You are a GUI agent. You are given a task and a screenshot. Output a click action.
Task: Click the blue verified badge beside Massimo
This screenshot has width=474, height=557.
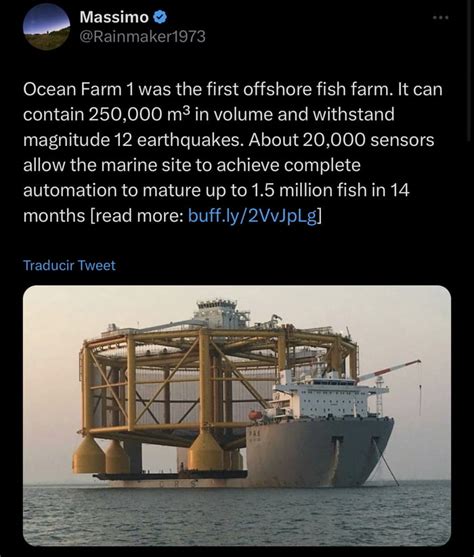[160, 17]
